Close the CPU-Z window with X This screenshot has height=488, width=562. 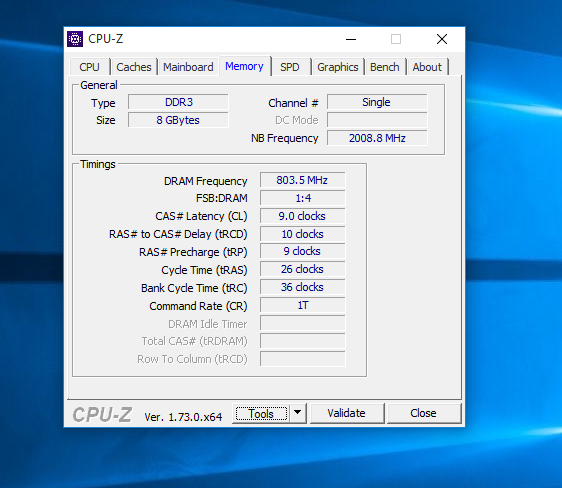(x=442, y=39)
